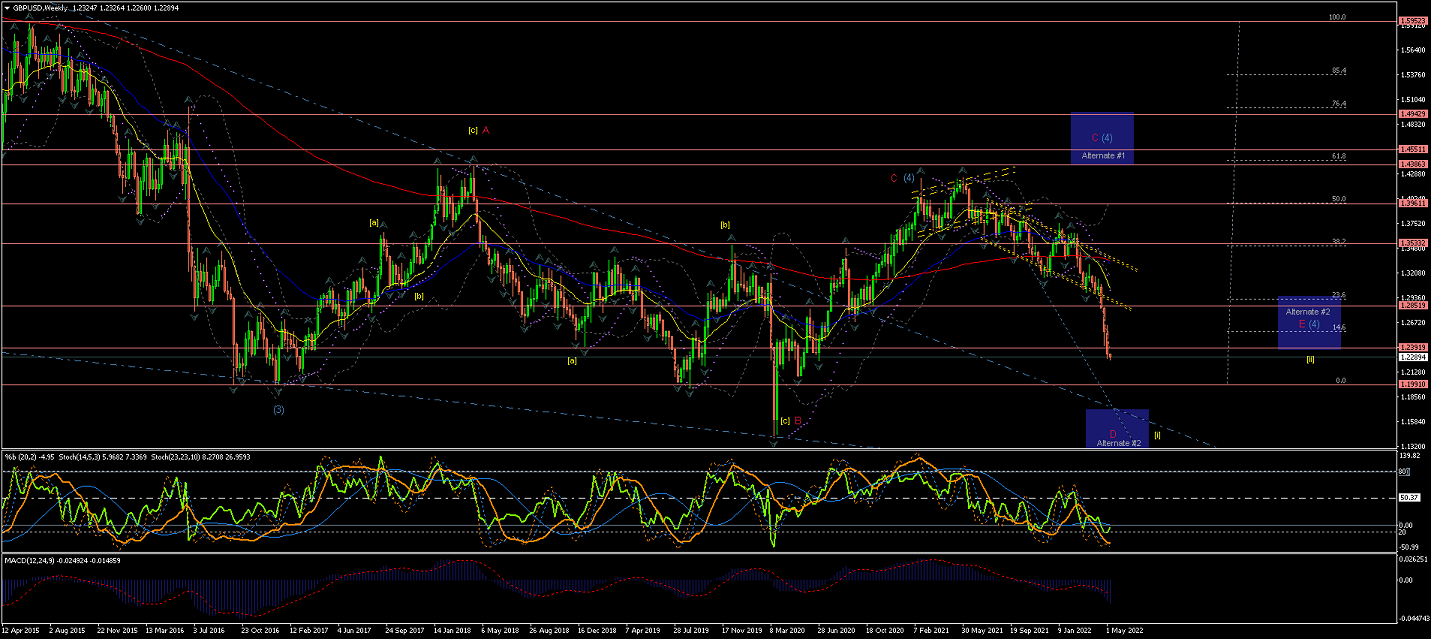Click the red A wave label
The image size is (1431, 639).
pos(485,130)
